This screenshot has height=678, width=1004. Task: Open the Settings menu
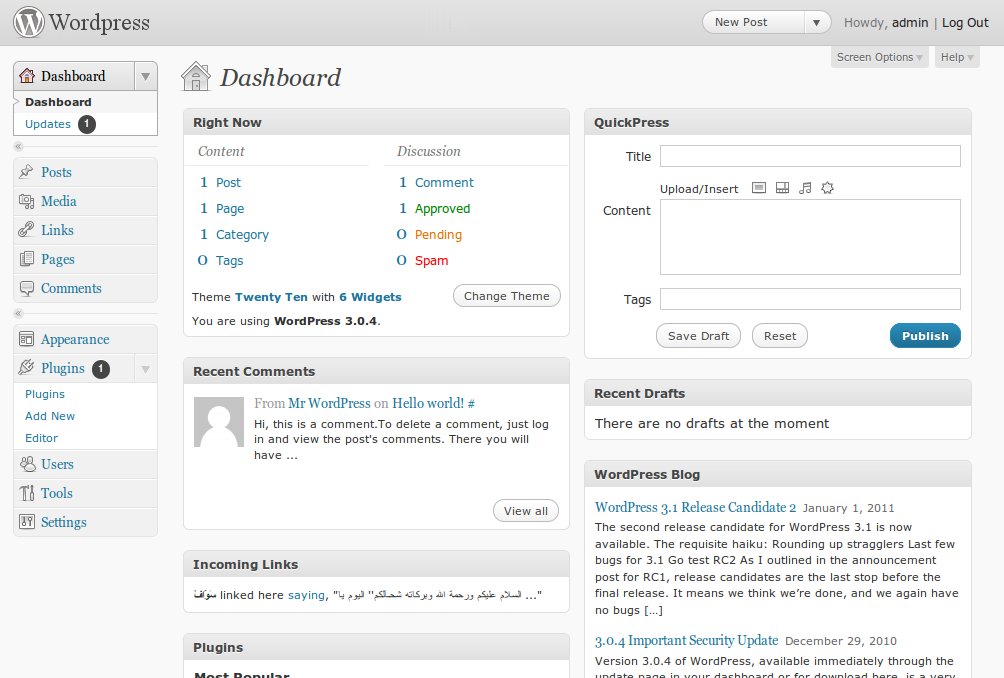[63, 522]
